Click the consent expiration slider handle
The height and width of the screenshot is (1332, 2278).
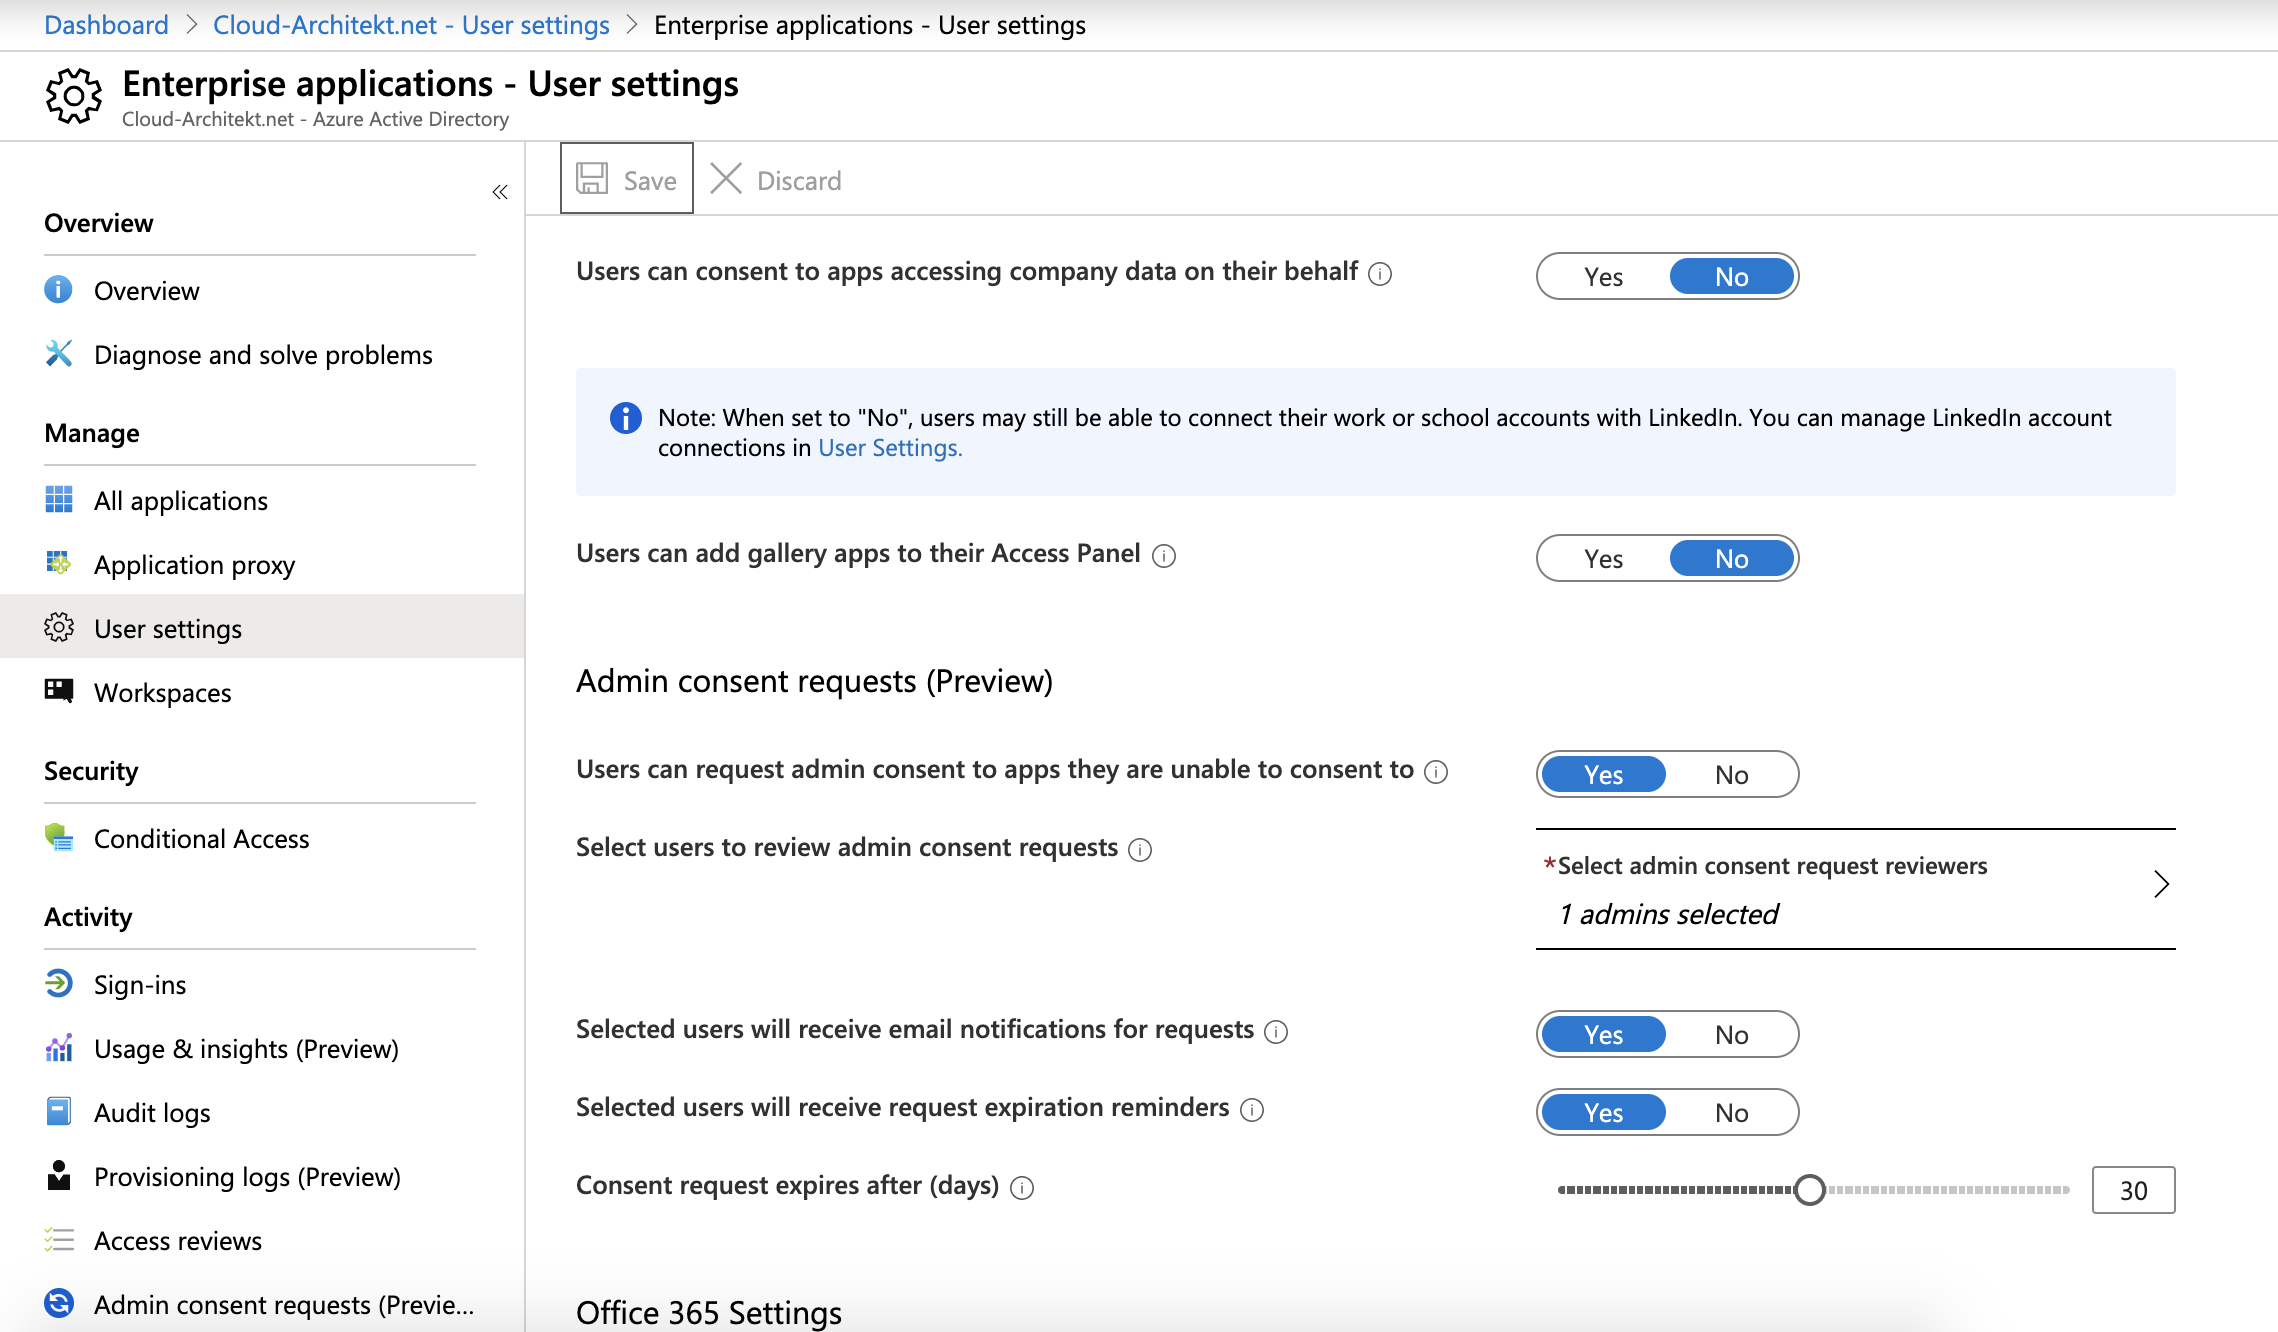1809,1190
